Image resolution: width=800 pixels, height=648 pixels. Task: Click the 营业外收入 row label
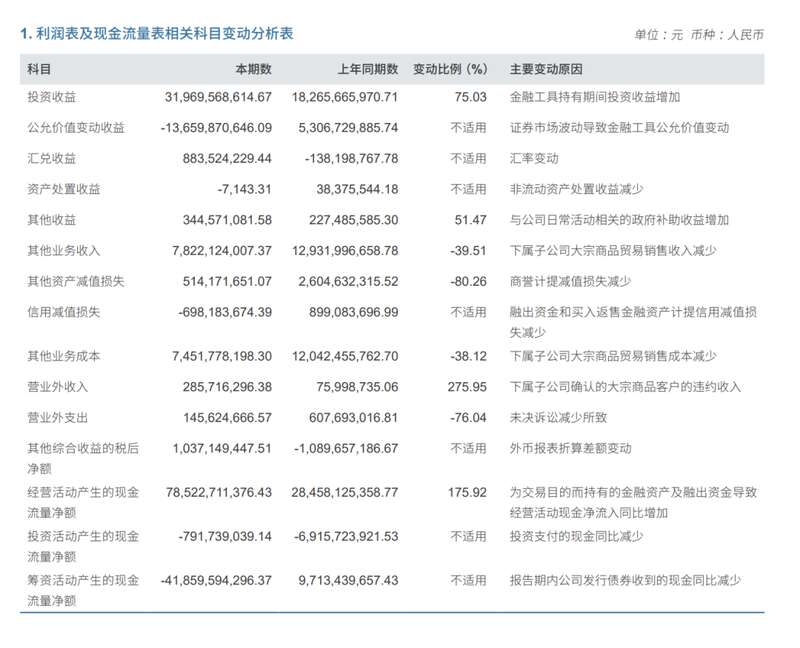tap(58, 387)
